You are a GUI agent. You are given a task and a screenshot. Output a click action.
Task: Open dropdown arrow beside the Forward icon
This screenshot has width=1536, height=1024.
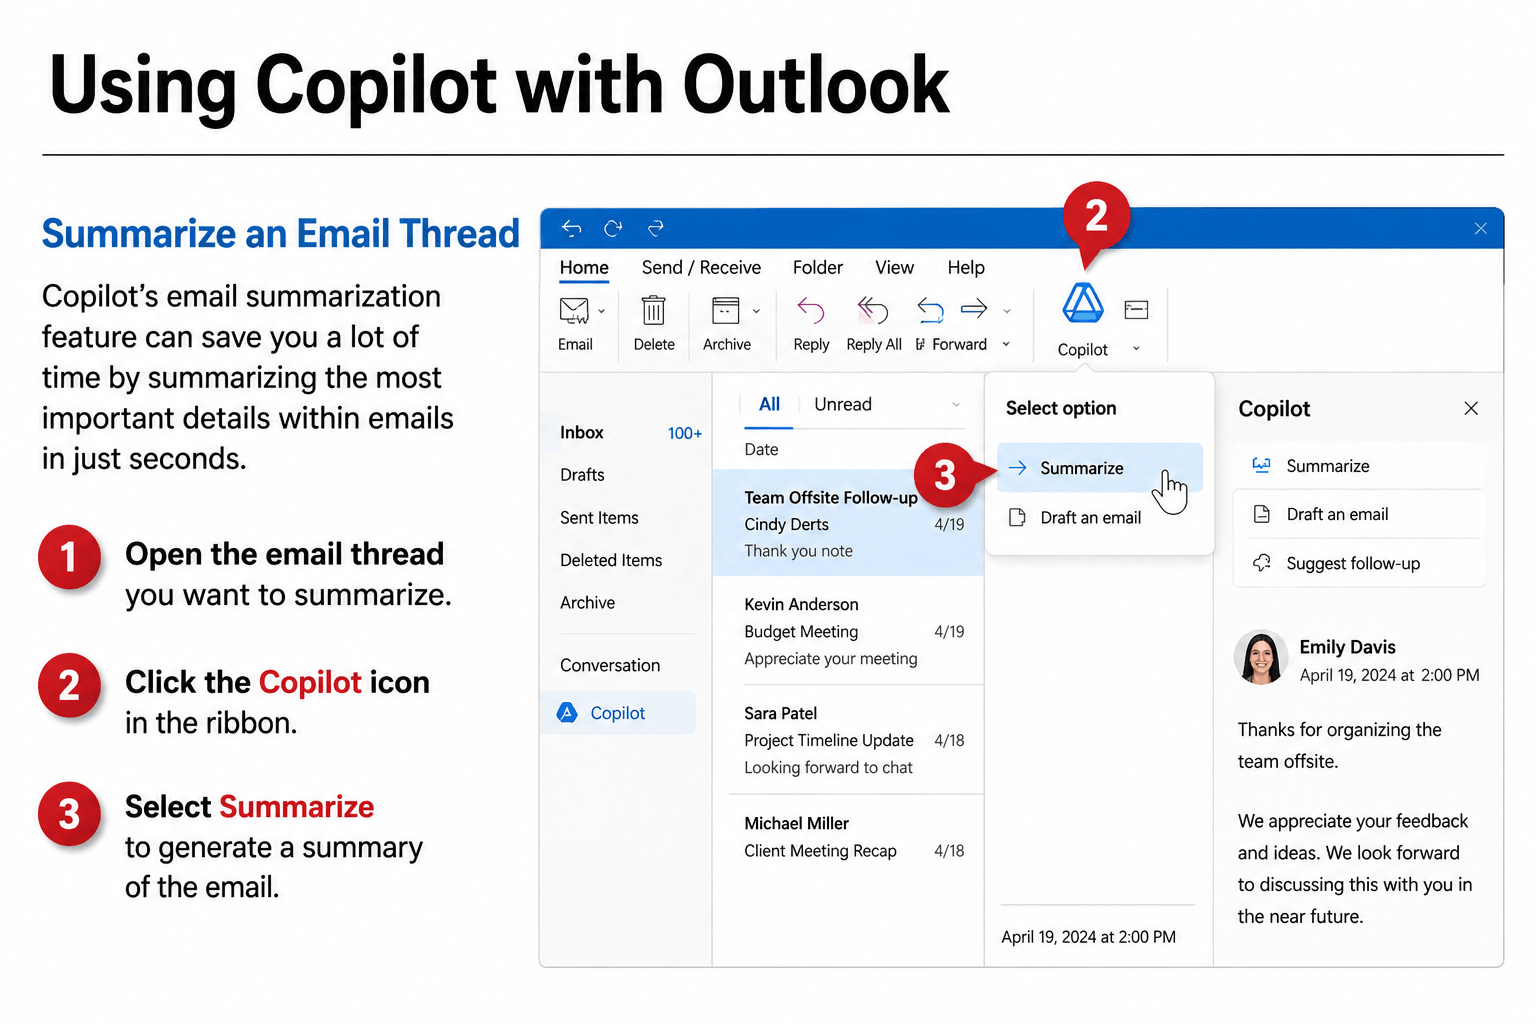(1007, 311)
